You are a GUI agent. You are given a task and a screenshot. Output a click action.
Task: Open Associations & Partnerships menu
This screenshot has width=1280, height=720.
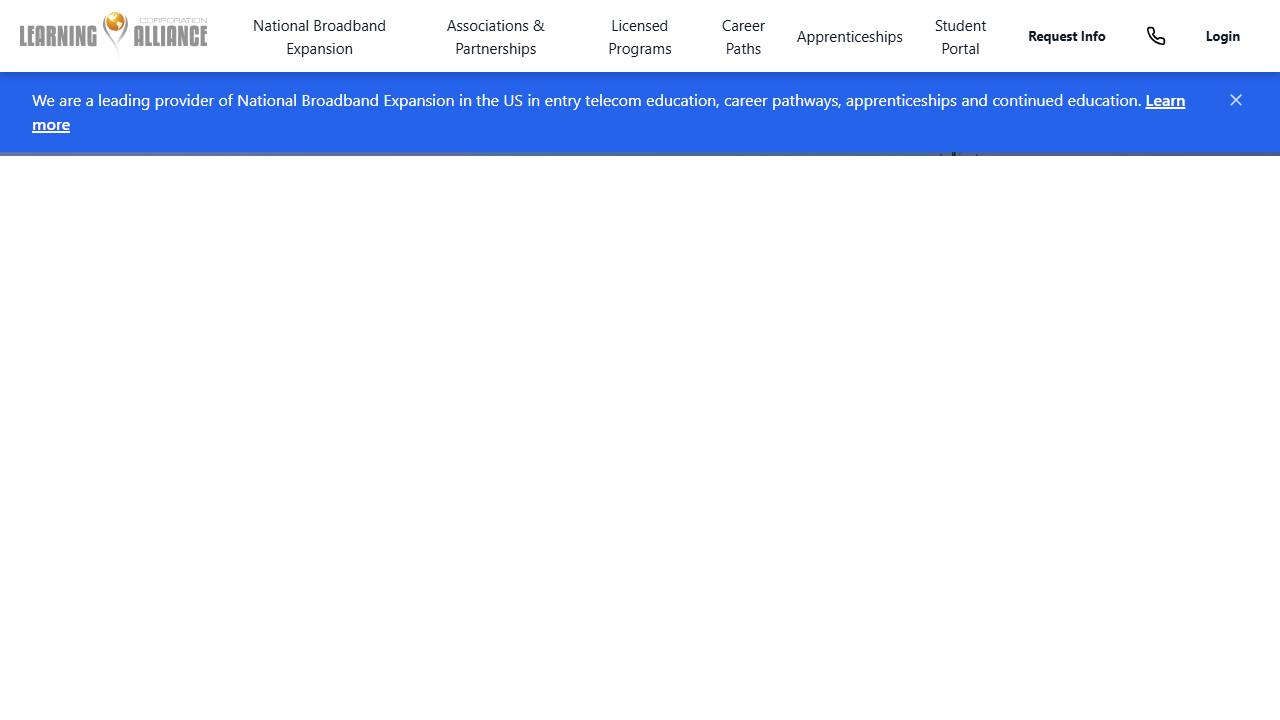click(x=495, y=37)
